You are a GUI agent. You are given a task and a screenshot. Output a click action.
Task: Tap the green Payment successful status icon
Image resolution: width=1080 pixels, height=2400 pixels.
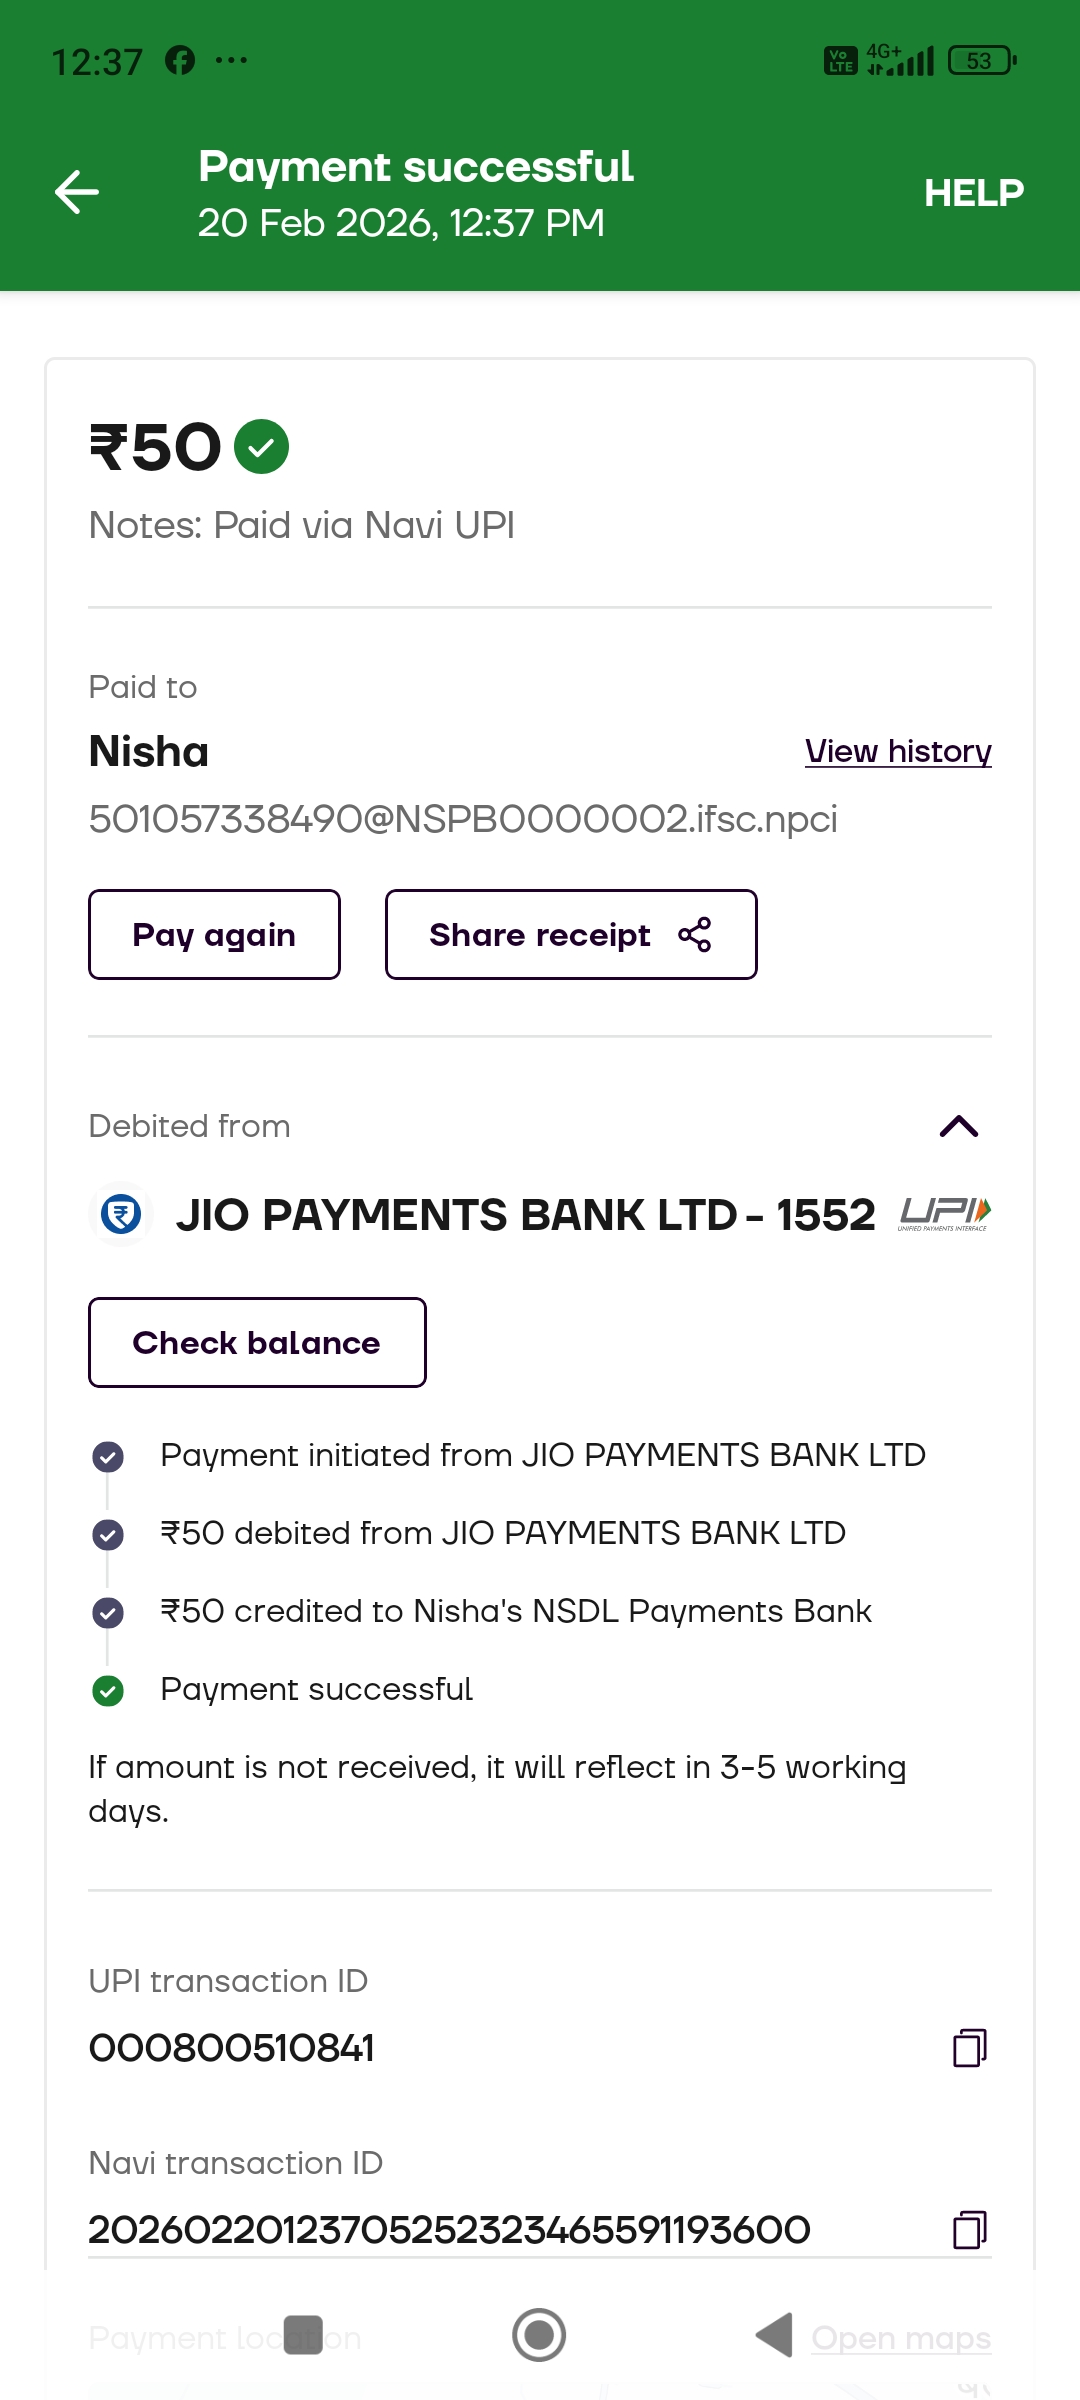coord(108,1690)
